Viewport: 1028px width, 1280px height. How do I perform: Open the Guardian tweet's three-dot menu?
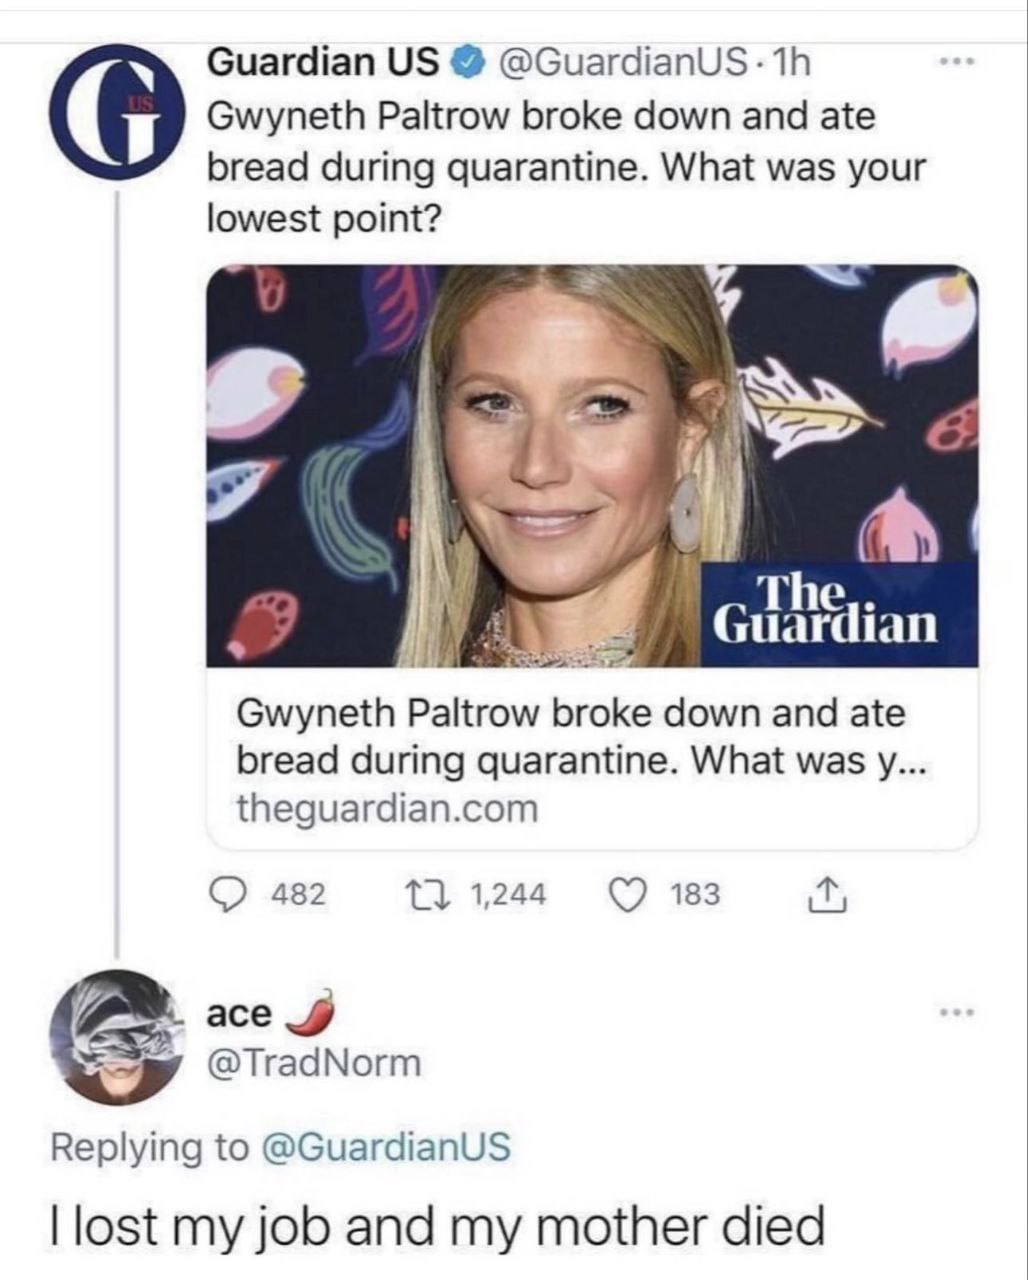click(x=957, y=63)
